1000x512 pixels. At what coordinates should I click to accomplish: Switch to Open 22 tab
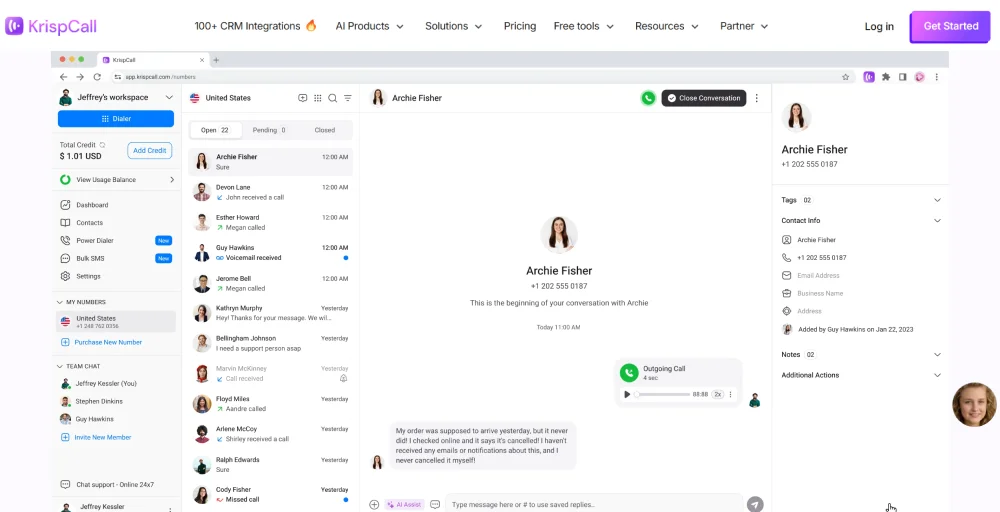(x=216, y=130)
